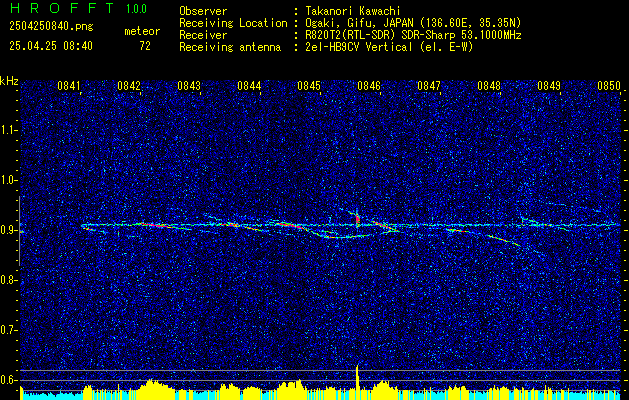Click the 0849 time marker
The width and height of the screenshot is (629, 400).
[549, 86]
